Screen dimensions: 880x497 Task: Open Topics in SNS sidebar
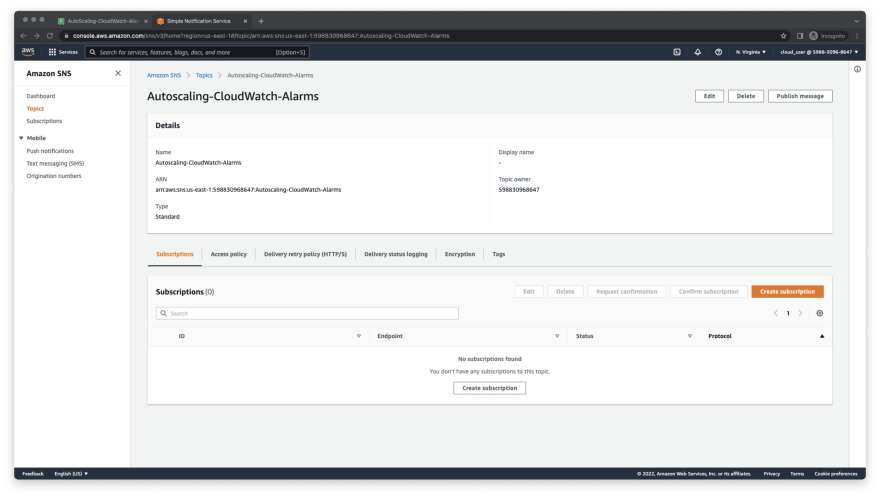coord(35,109)
